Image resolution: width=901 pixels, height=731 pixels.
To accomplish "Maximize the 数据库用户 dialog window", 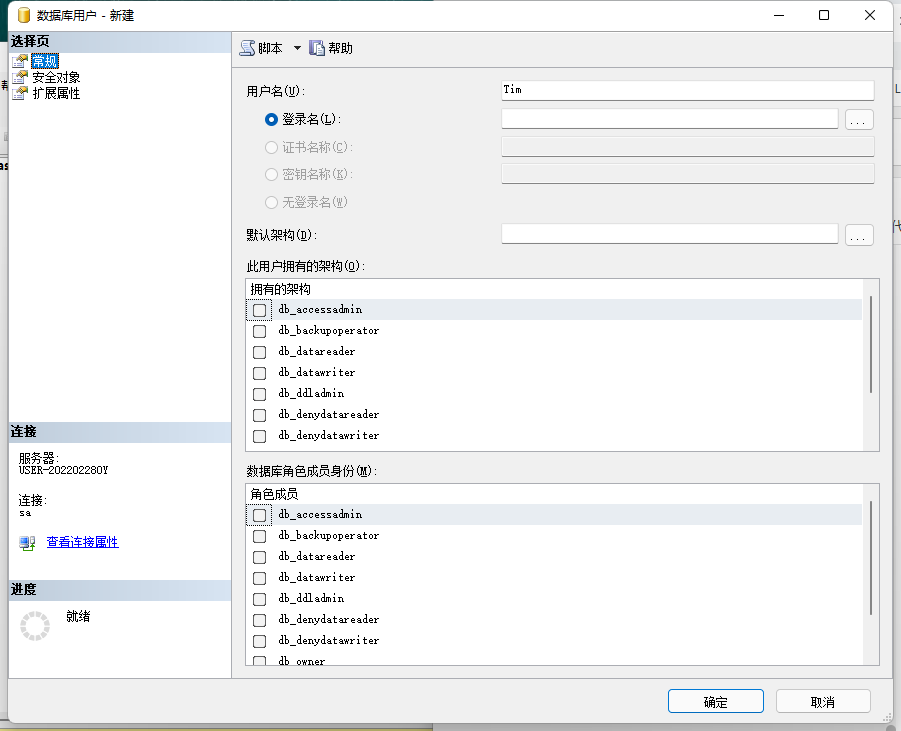I will [x=824, y=16].
